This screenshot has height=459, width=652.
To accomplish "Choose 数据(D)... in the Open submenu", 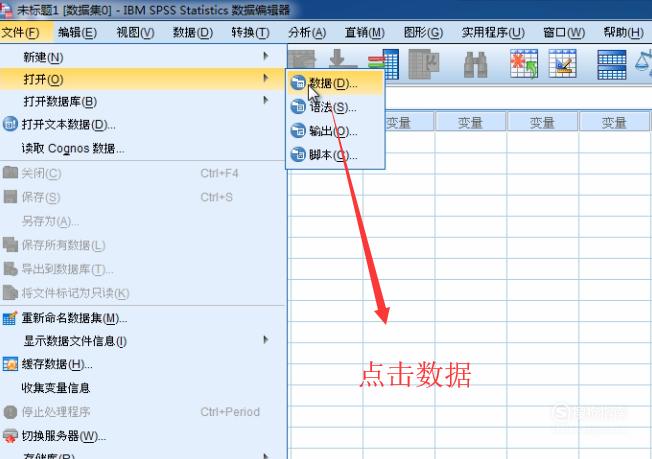I will (335, 83).
